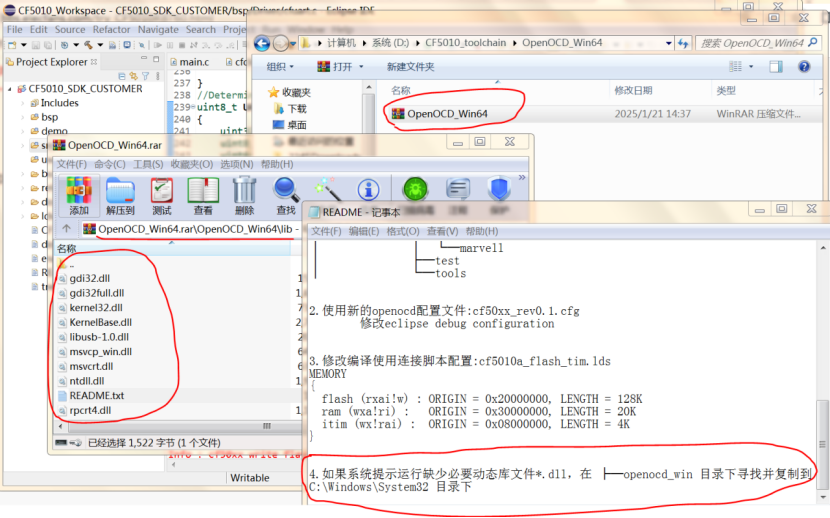Open the Explorer 打开 dropdown arrow
The image size is (830, 518).
[x=362, y=67]
